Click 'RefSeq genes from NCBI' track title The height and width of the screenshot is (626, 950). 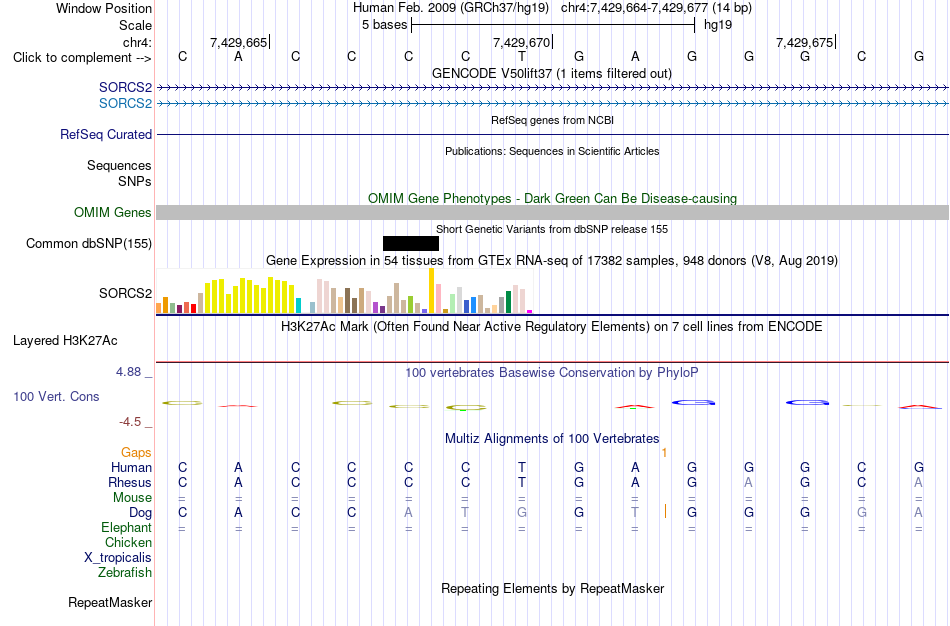(x=553, y=120)
